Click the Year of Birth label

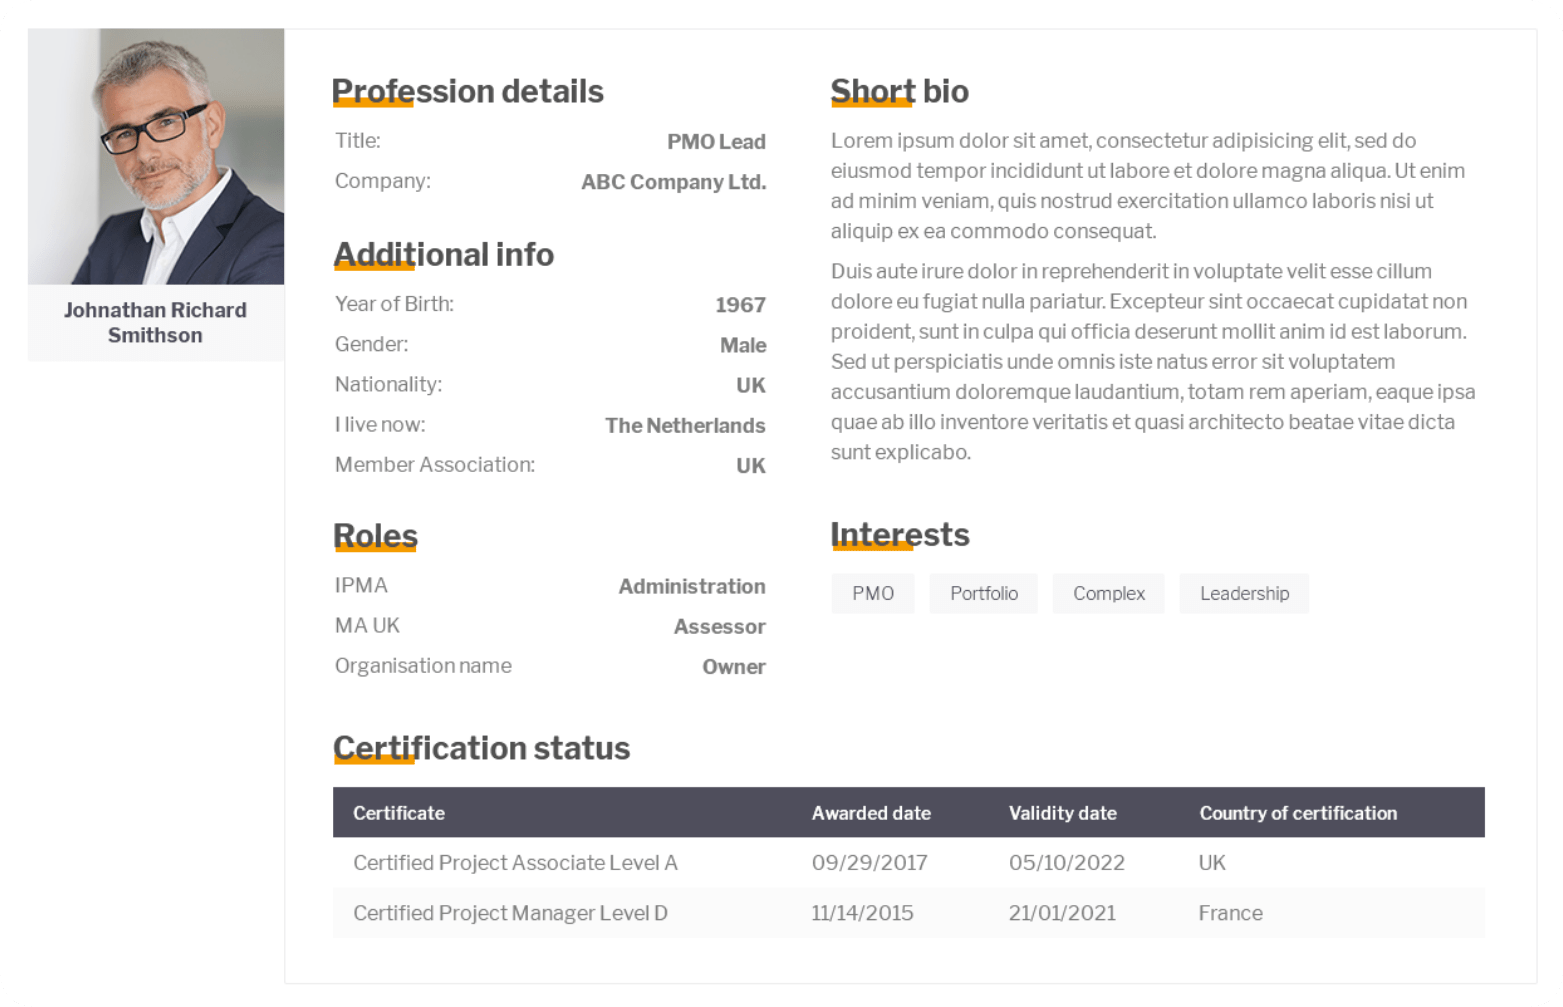click(x=394, y=304)
